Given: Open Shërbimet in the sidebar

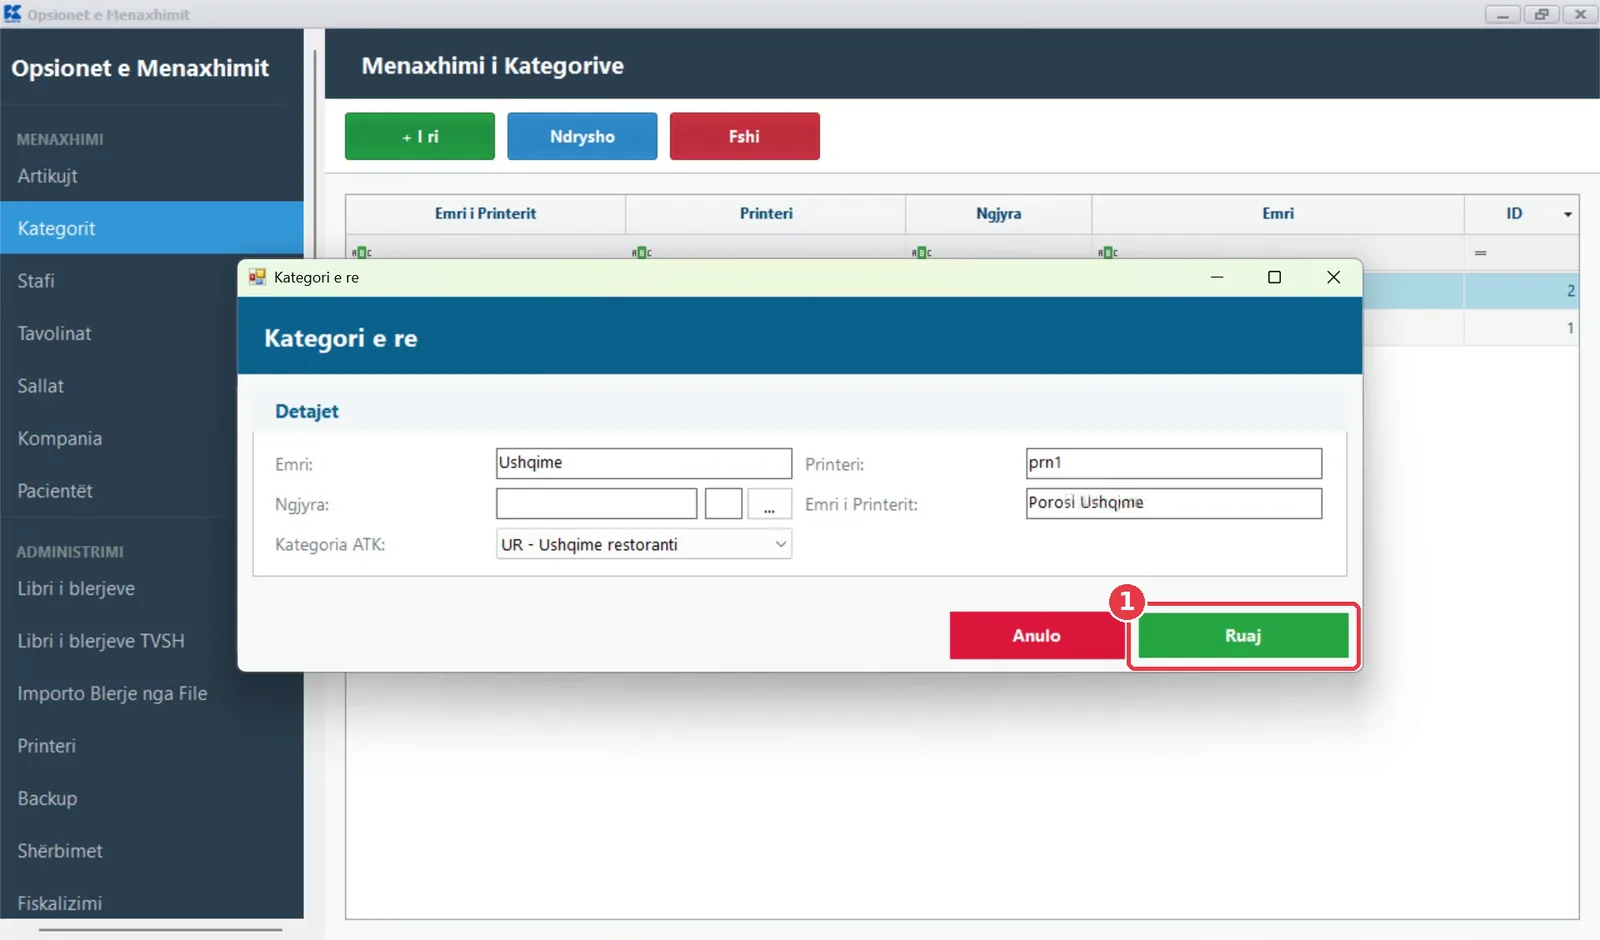Looking at the screenshot, I should click(x=152, y=851).
